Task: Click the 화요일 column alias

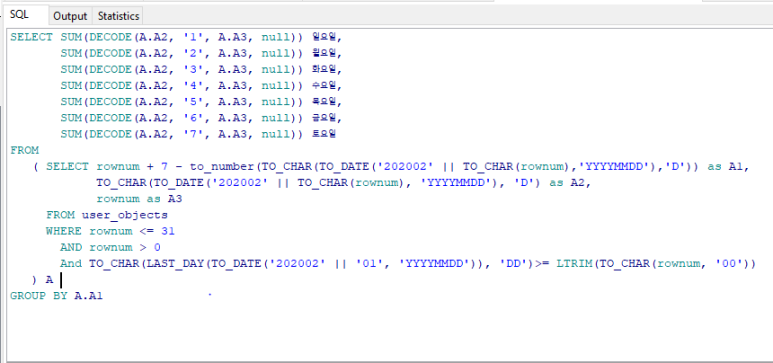Action: pyautogui.click(x=324, y=69)
